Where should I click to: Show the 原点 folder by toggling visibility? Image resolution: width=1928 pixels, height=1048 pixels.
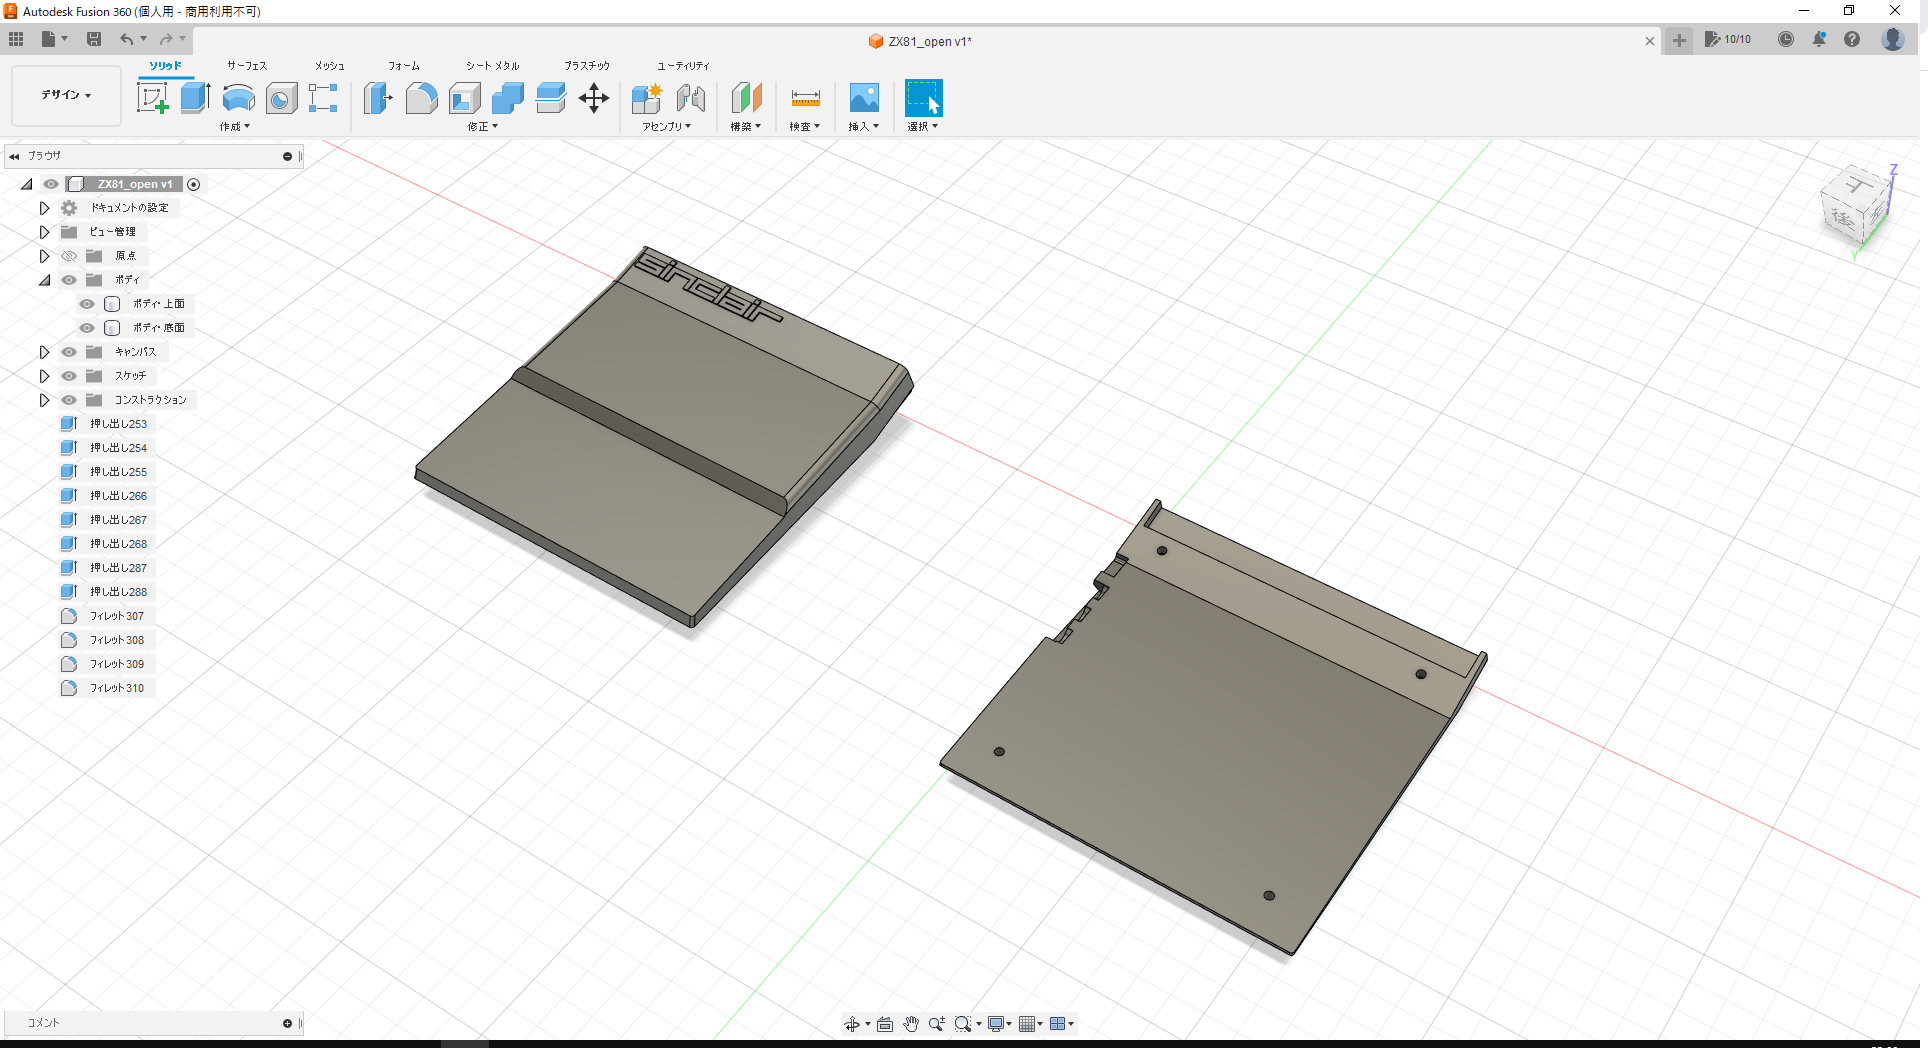68,255
